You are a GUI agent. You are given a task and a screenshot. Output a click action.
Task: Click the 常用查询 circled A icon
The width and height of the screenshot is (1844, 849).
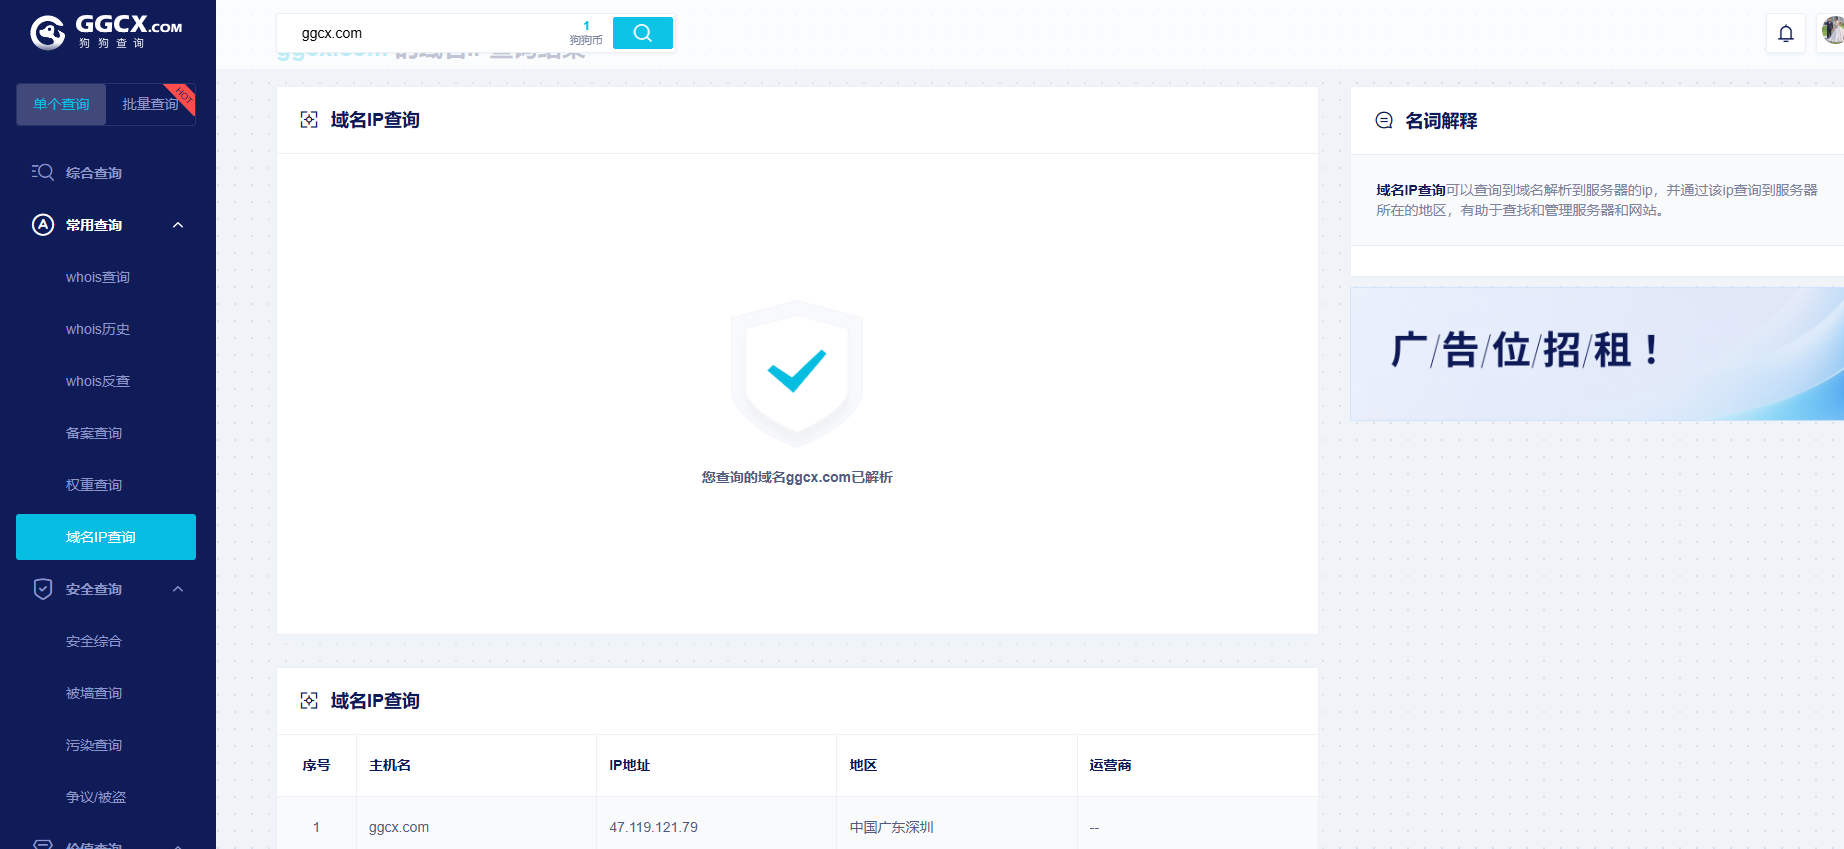coord(43,225)
